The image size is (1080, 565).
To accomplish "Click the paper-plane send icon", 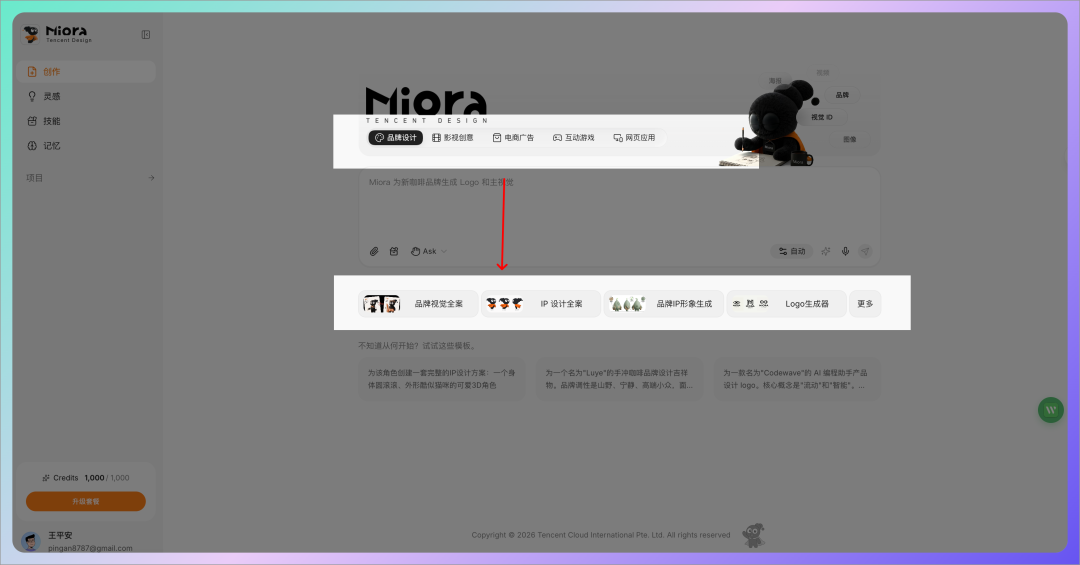I will [865, 251].
